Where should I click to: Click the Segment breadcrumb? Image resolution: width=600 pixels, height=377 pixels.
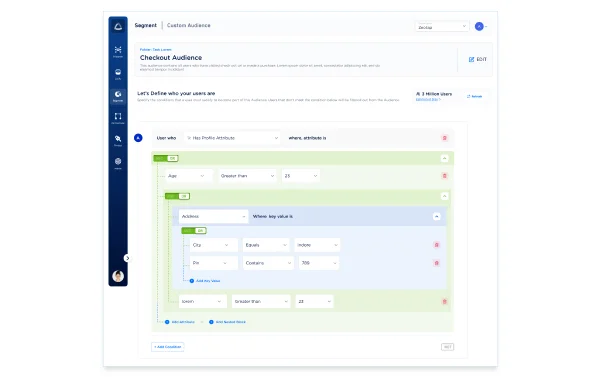[145, 25]
